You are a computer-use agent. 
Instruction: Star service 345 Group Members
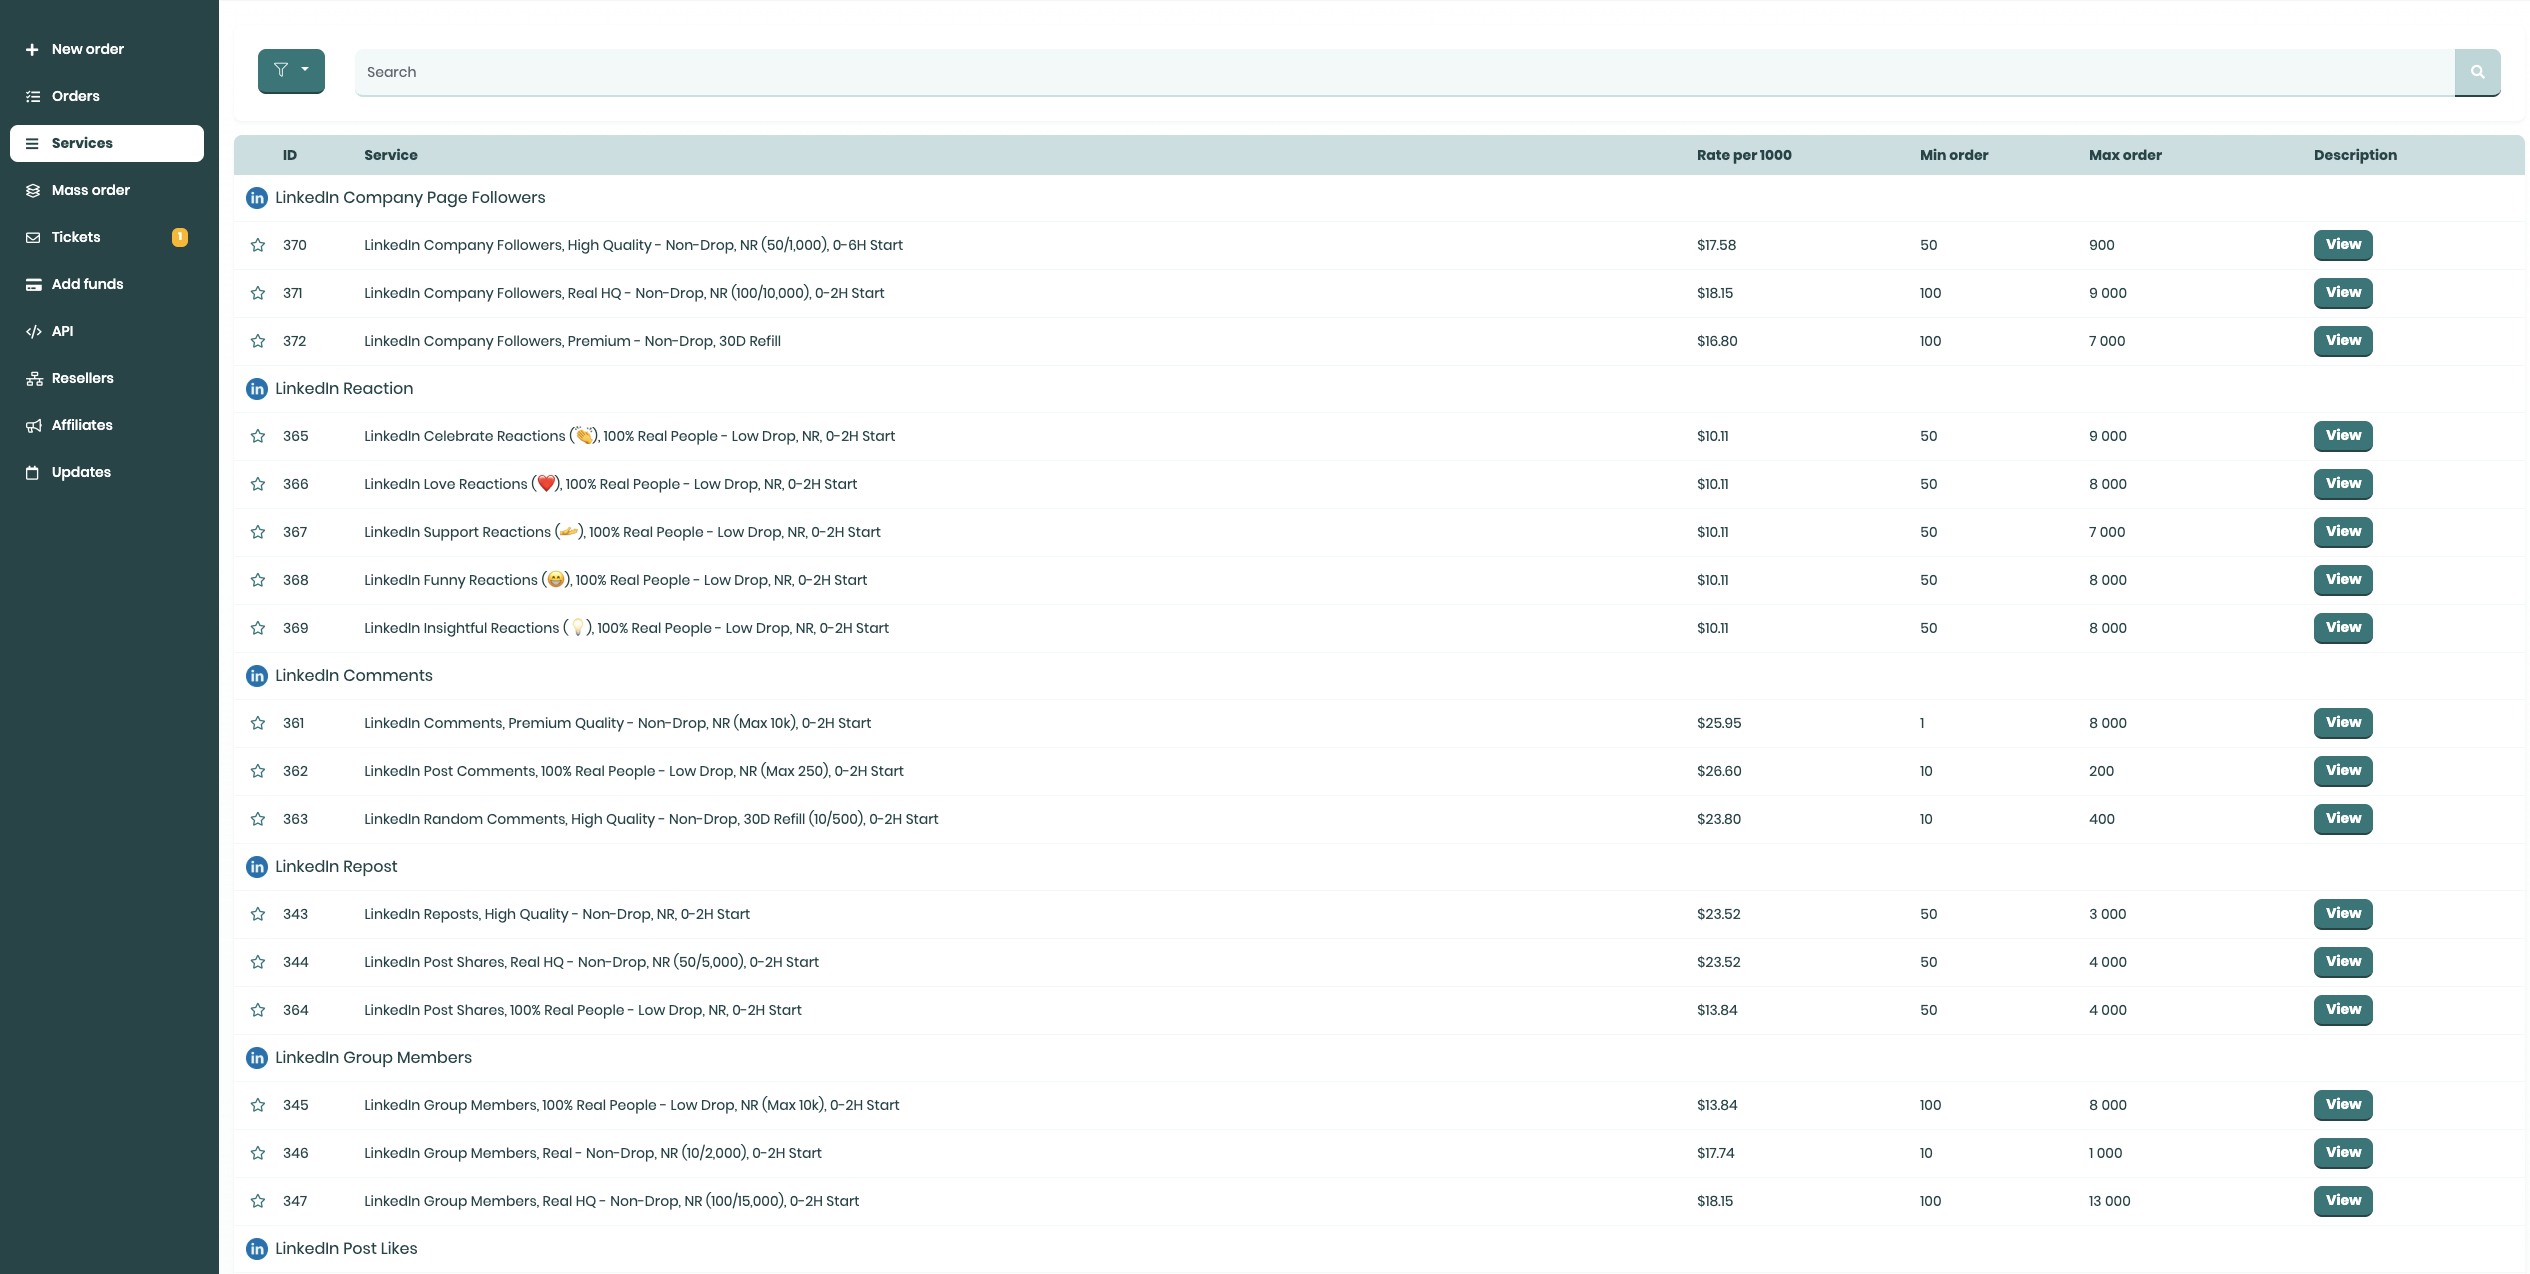[258, 1105]
